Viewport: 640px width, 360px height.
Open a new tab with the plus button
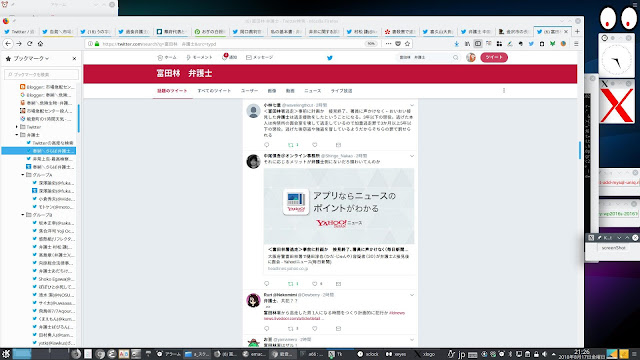point(577,31)
